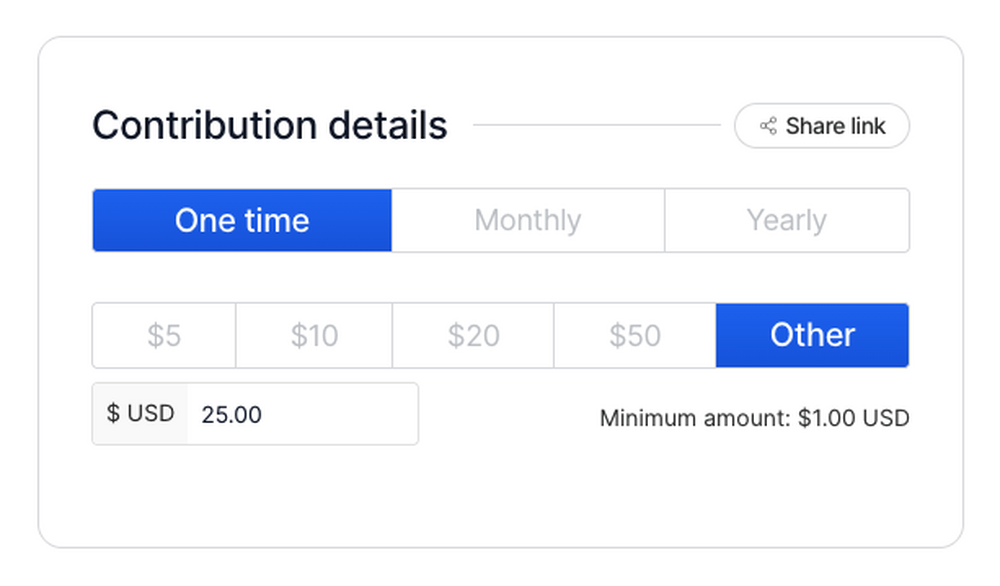Screen dimensions: 1000x586
Task: Pick the $5 preset amount
Action: pyautogui.click(x=164, y=336)
